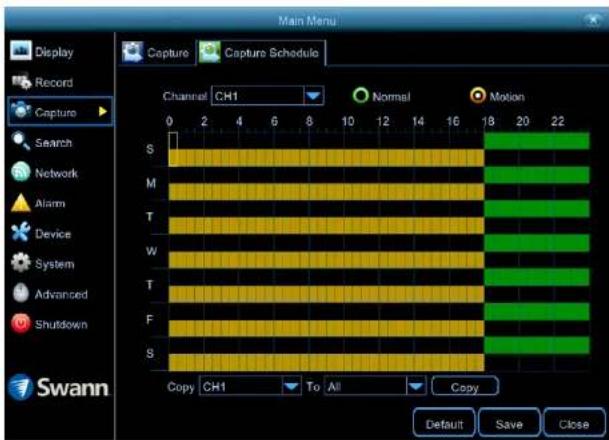Viewport: 609px width, 440px height.
Task: Click the Capture Schedule tab icon
Action: [x=210, y=52]
